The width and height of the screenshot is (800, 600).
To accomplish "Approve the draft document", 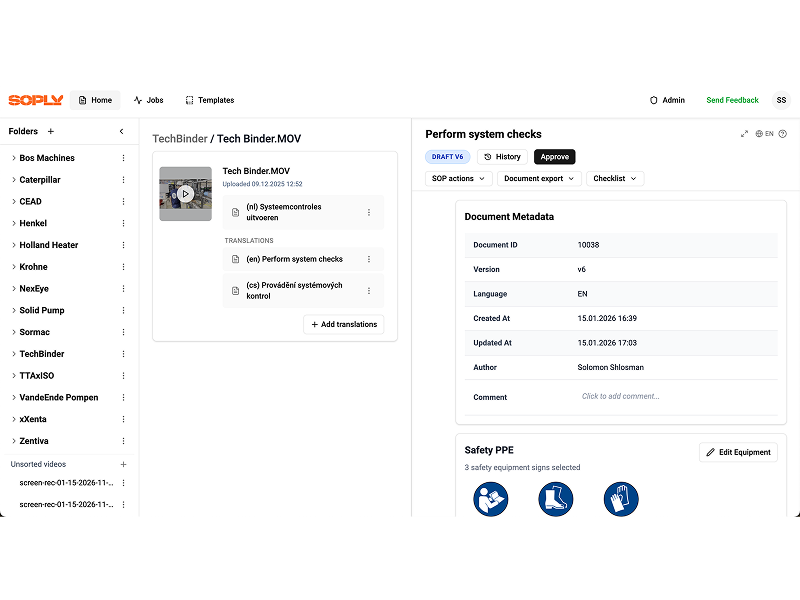I will [554, 157].
